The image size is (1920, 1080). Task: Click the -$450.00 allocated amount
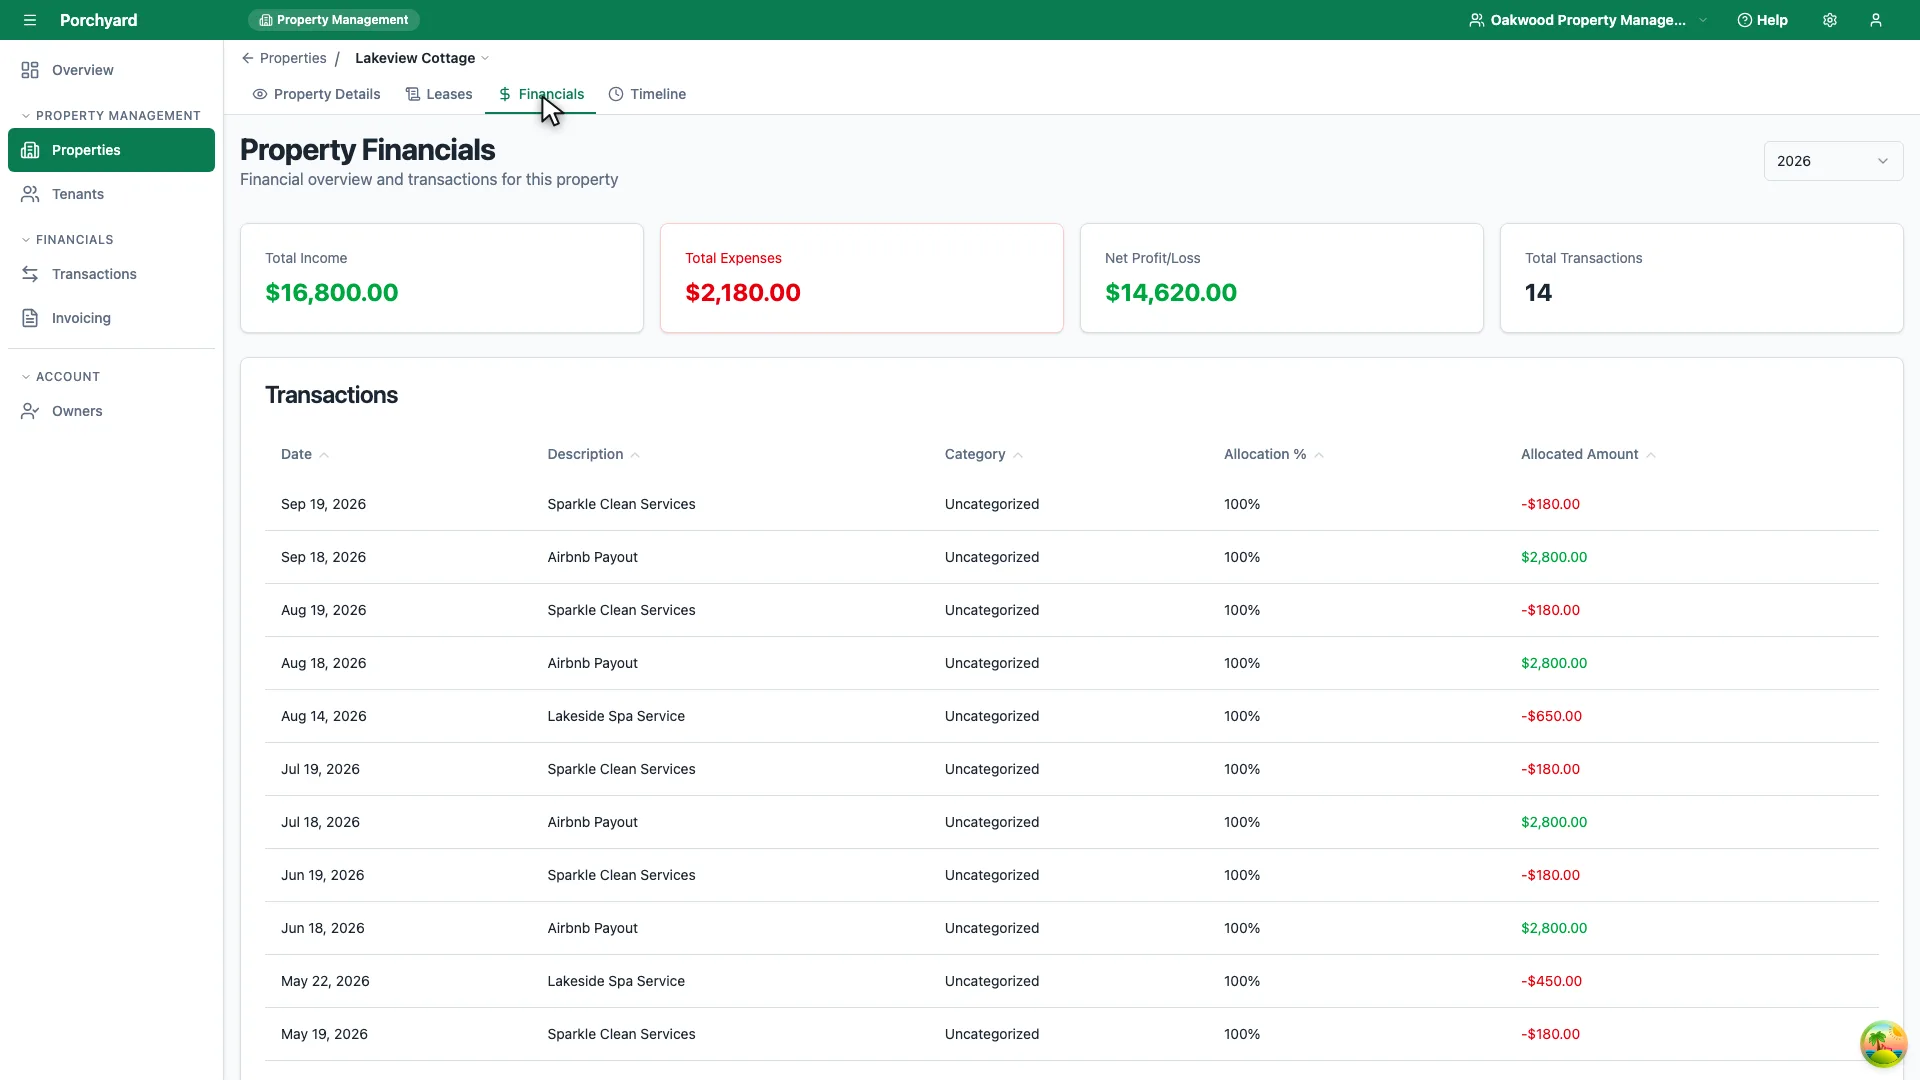(1551, 981)
